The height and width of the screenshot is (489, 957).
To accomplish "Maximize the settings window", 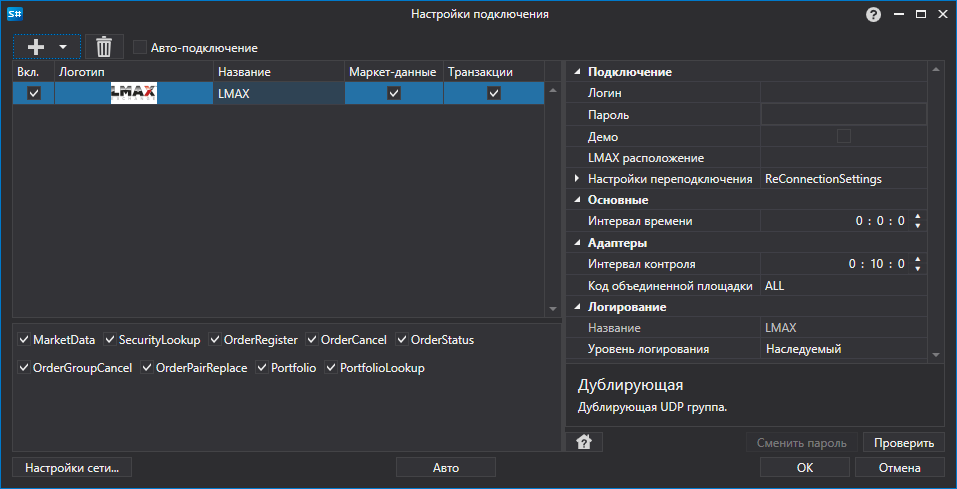I will pyautogui.click(x=920, y=14).
